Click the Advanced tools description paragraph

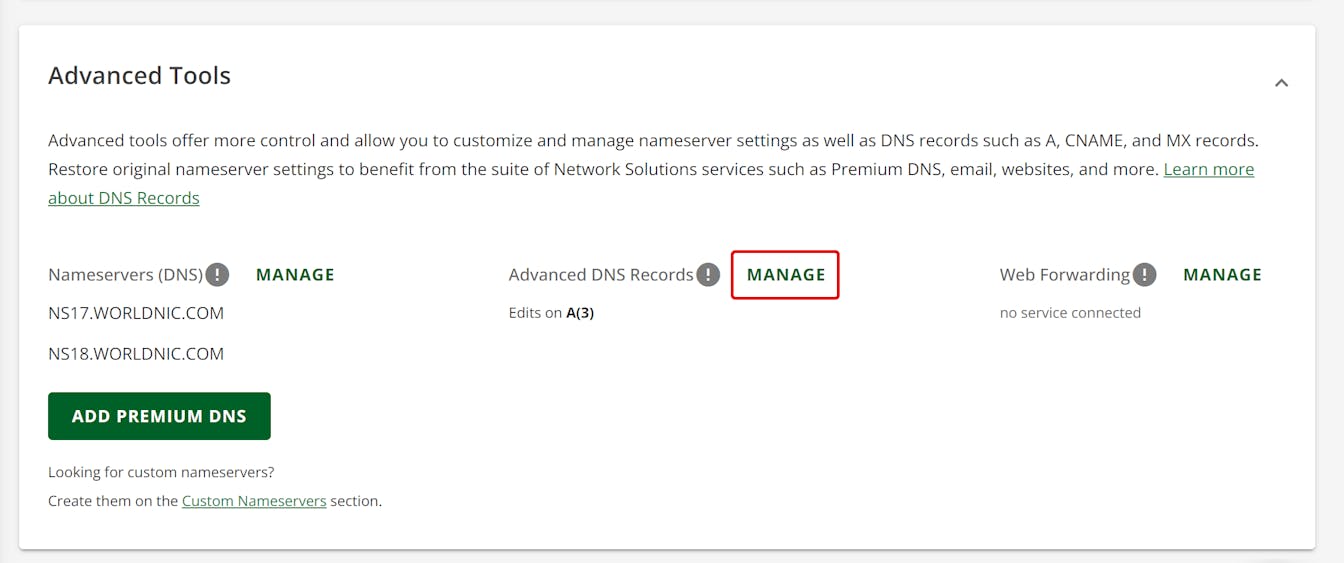[x=600, y=141]
